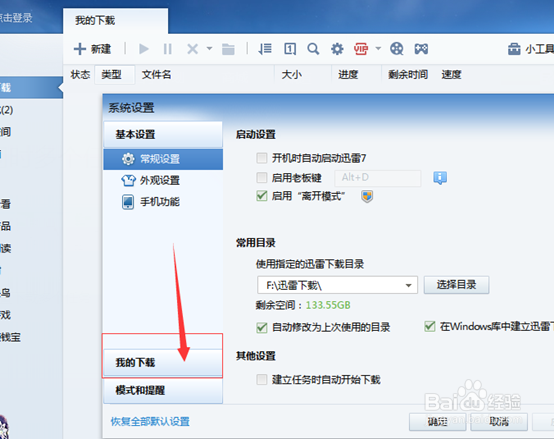Select the highlighted download item in left sidebar
554x439 pixels.
point(31,87)
